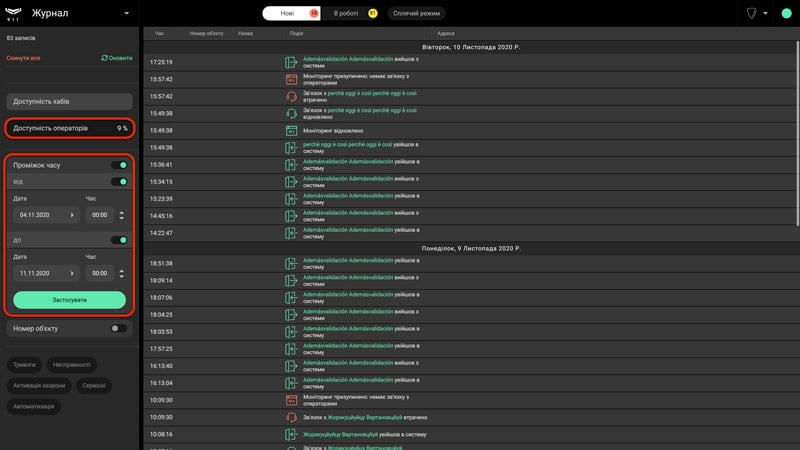Click the monitoring suspended icon at 15:57:42
This screenshot has height=450, width=800.
coord(291,79)
